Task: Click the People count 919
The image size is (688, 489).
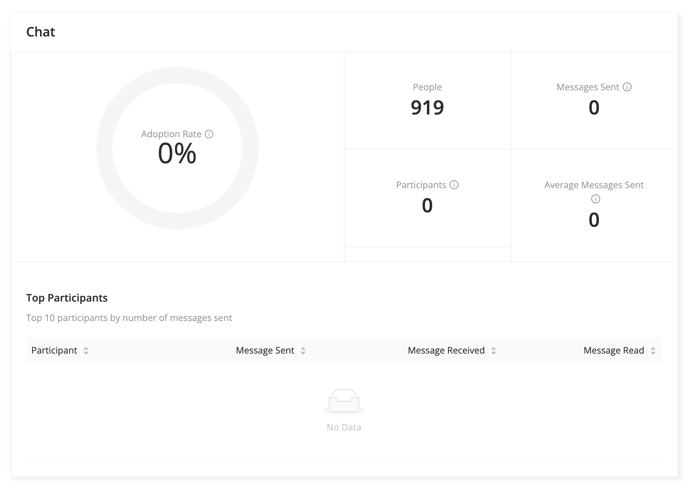Action: pos(427,108)
